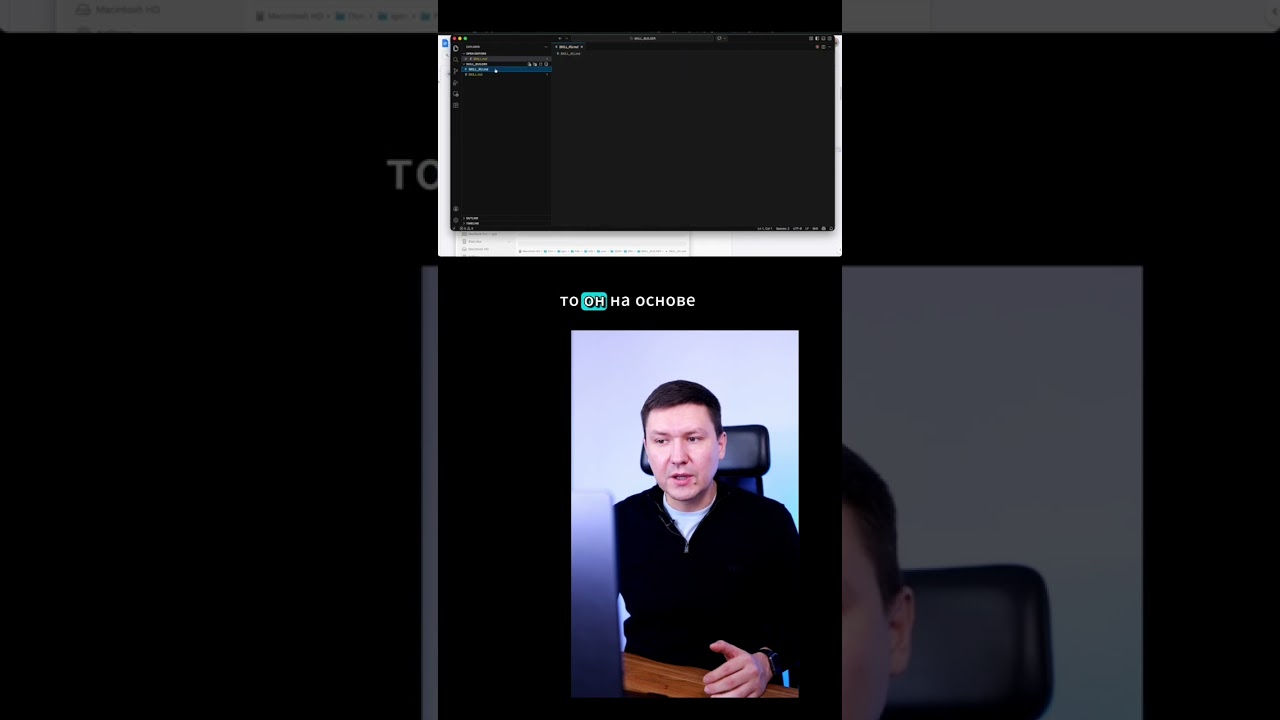Screen dimensions: 1280x720
Task: Open the Source Control view
Action: pos(456,71)
